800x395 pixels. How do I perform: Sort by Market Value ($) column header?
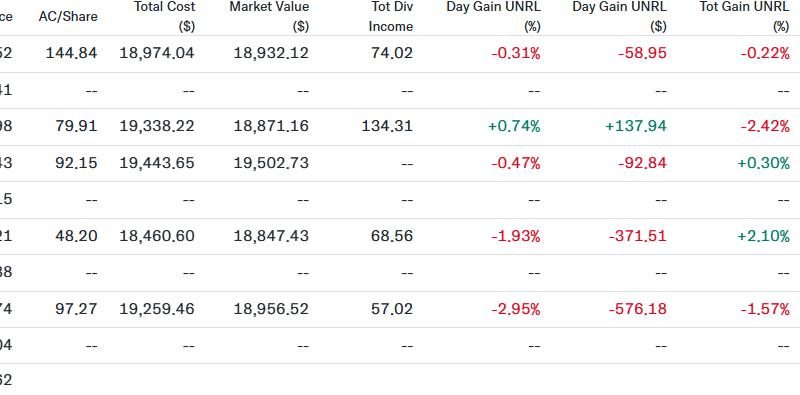pyautogui.click(x=269, y=16)
